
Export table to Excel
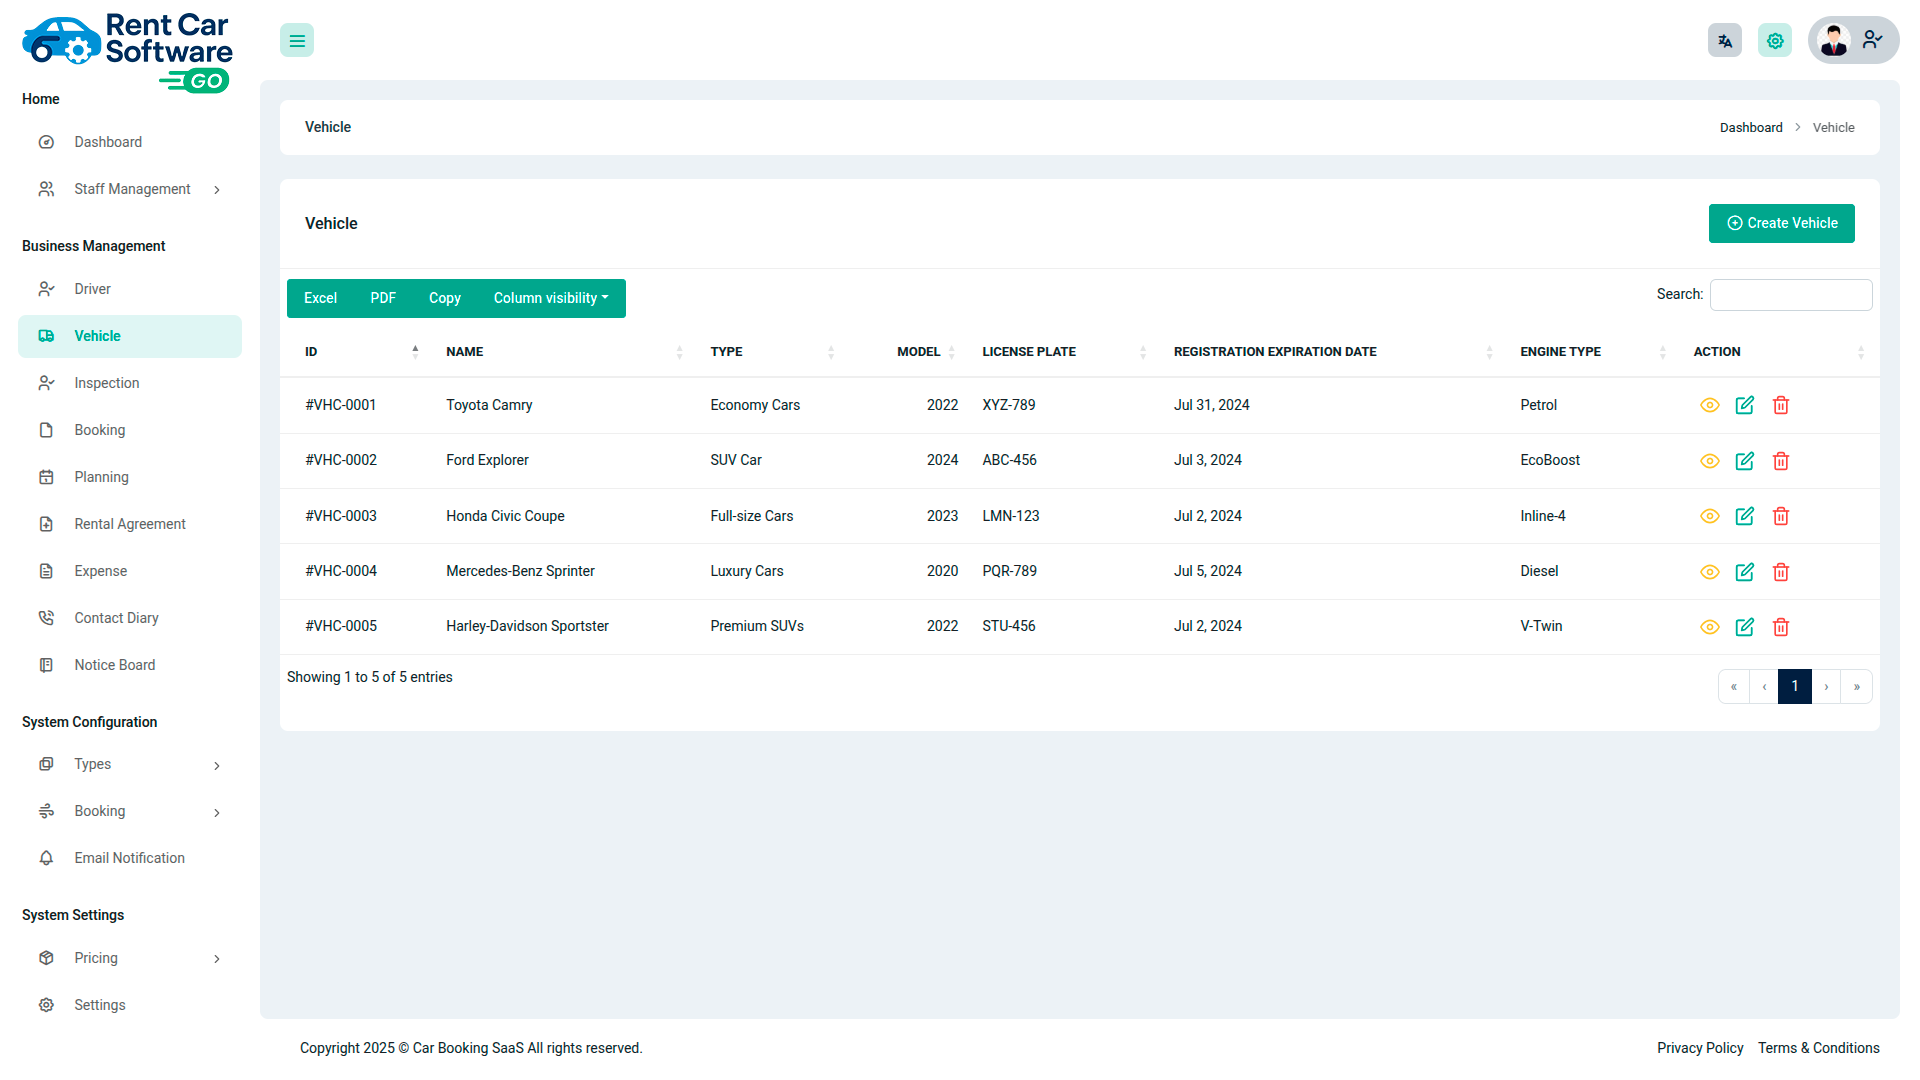tap(320, 298)
